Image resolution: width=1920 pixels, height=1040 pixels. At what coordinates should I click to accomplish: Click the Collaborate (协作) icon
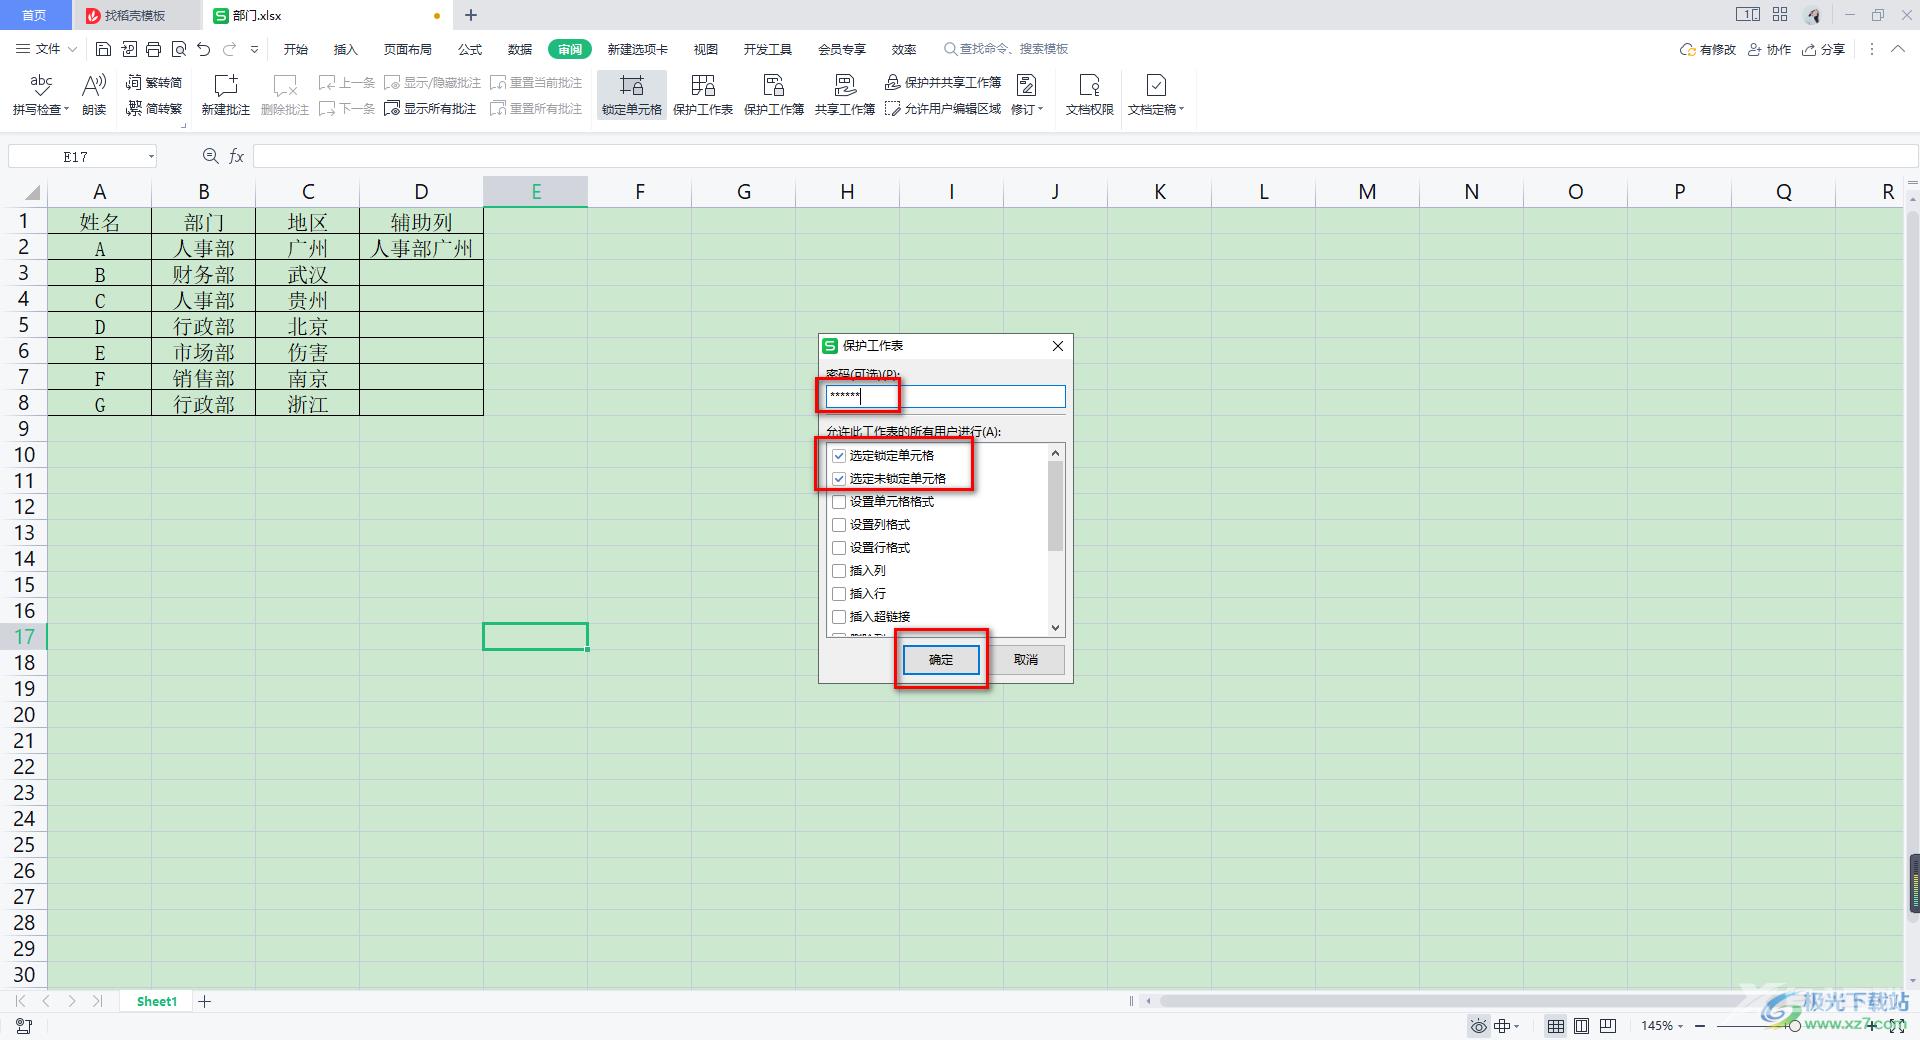[x=1769, y=49]
